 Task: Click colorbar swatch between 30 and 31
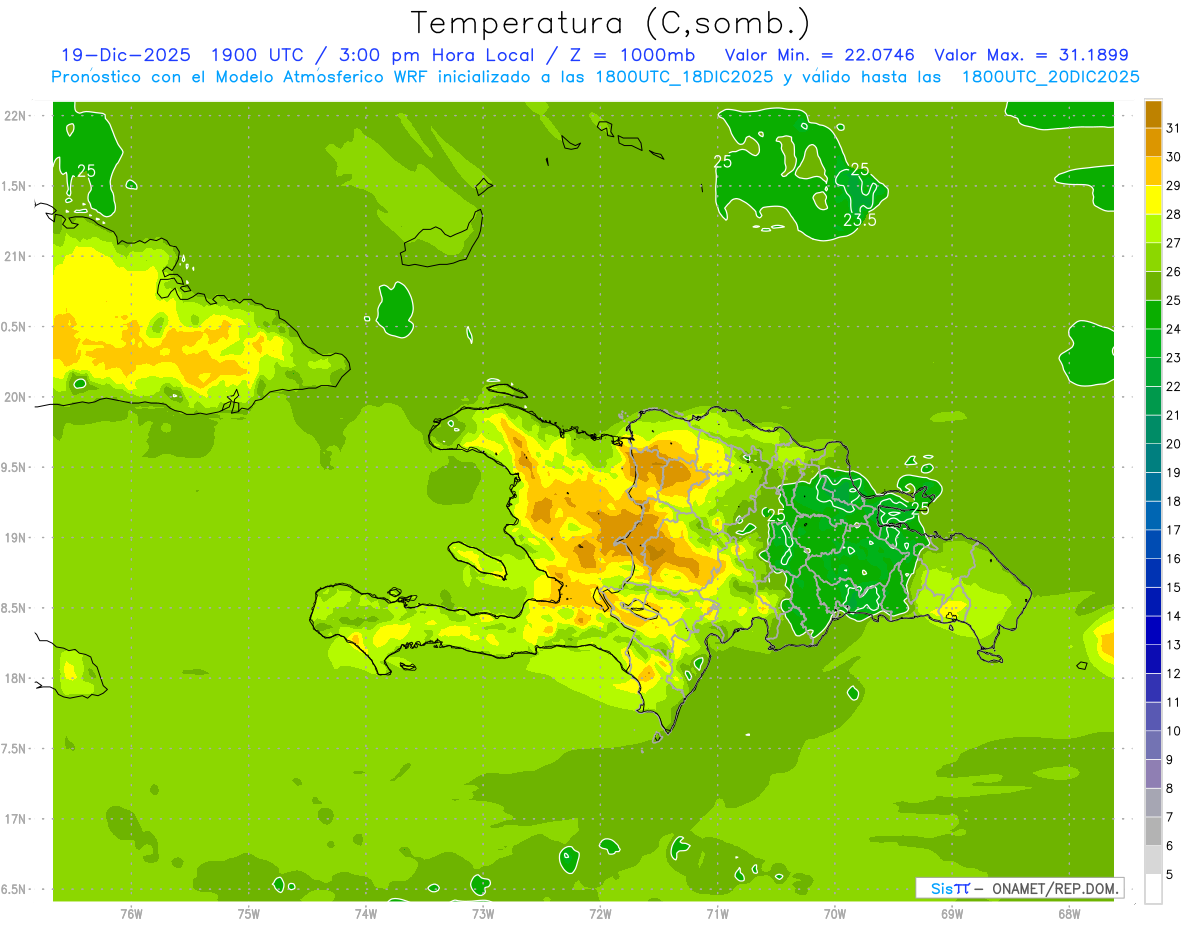pyautogui.click(x=1153, y=143)
